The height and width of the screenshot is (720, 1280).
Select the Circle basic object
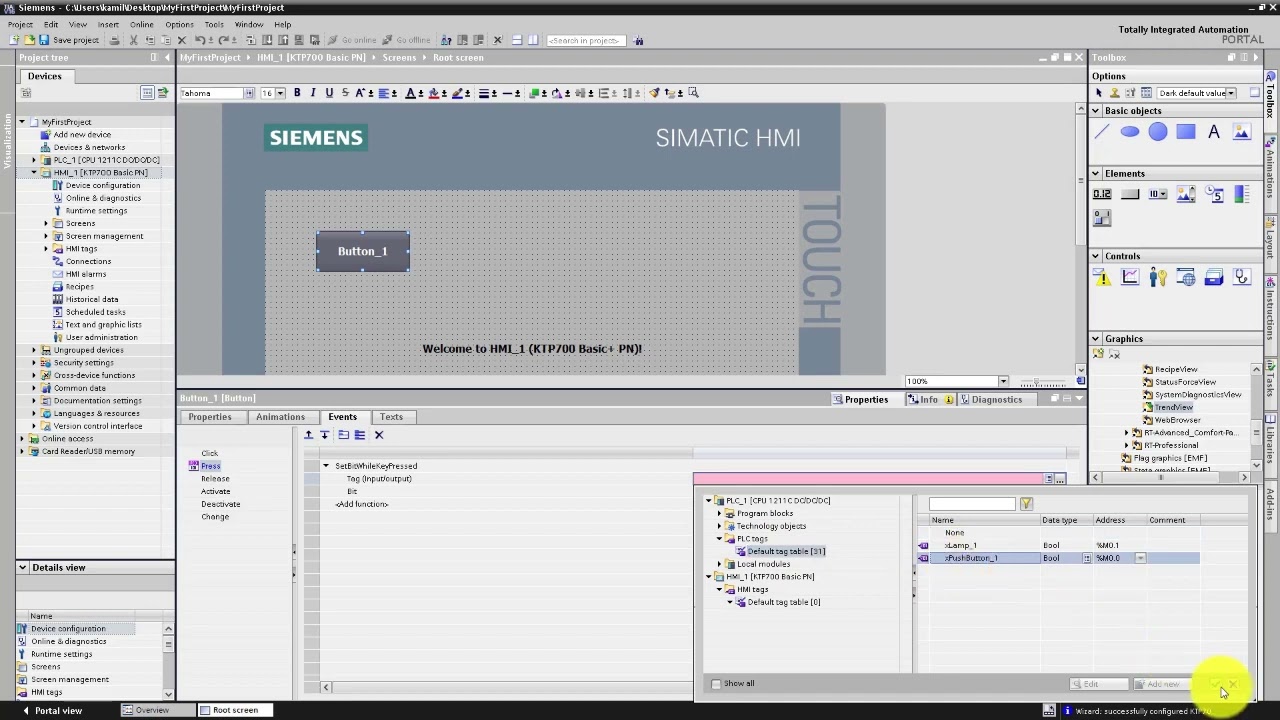pyautogui.click(x=1158, y=132)
